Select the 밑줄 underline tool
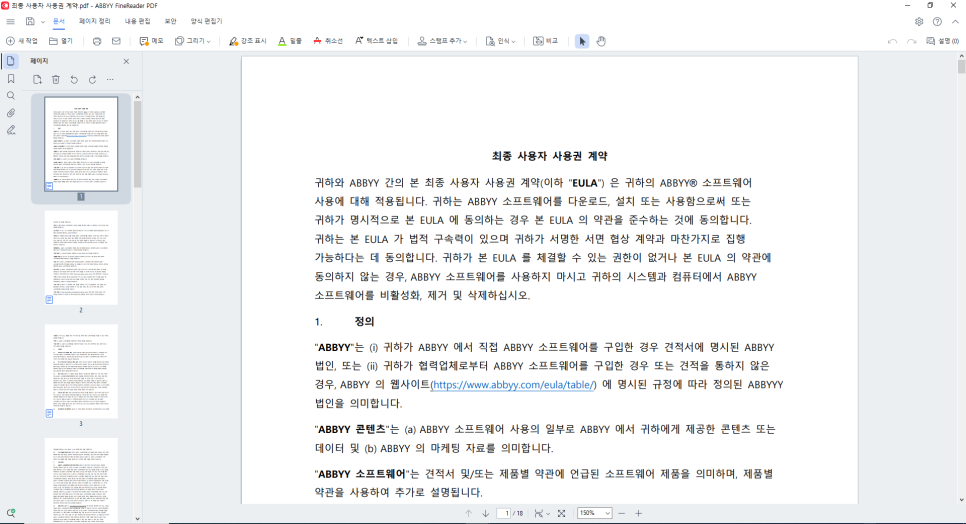Viewport: 966px width, 524px height. click(x=290, y=41)
